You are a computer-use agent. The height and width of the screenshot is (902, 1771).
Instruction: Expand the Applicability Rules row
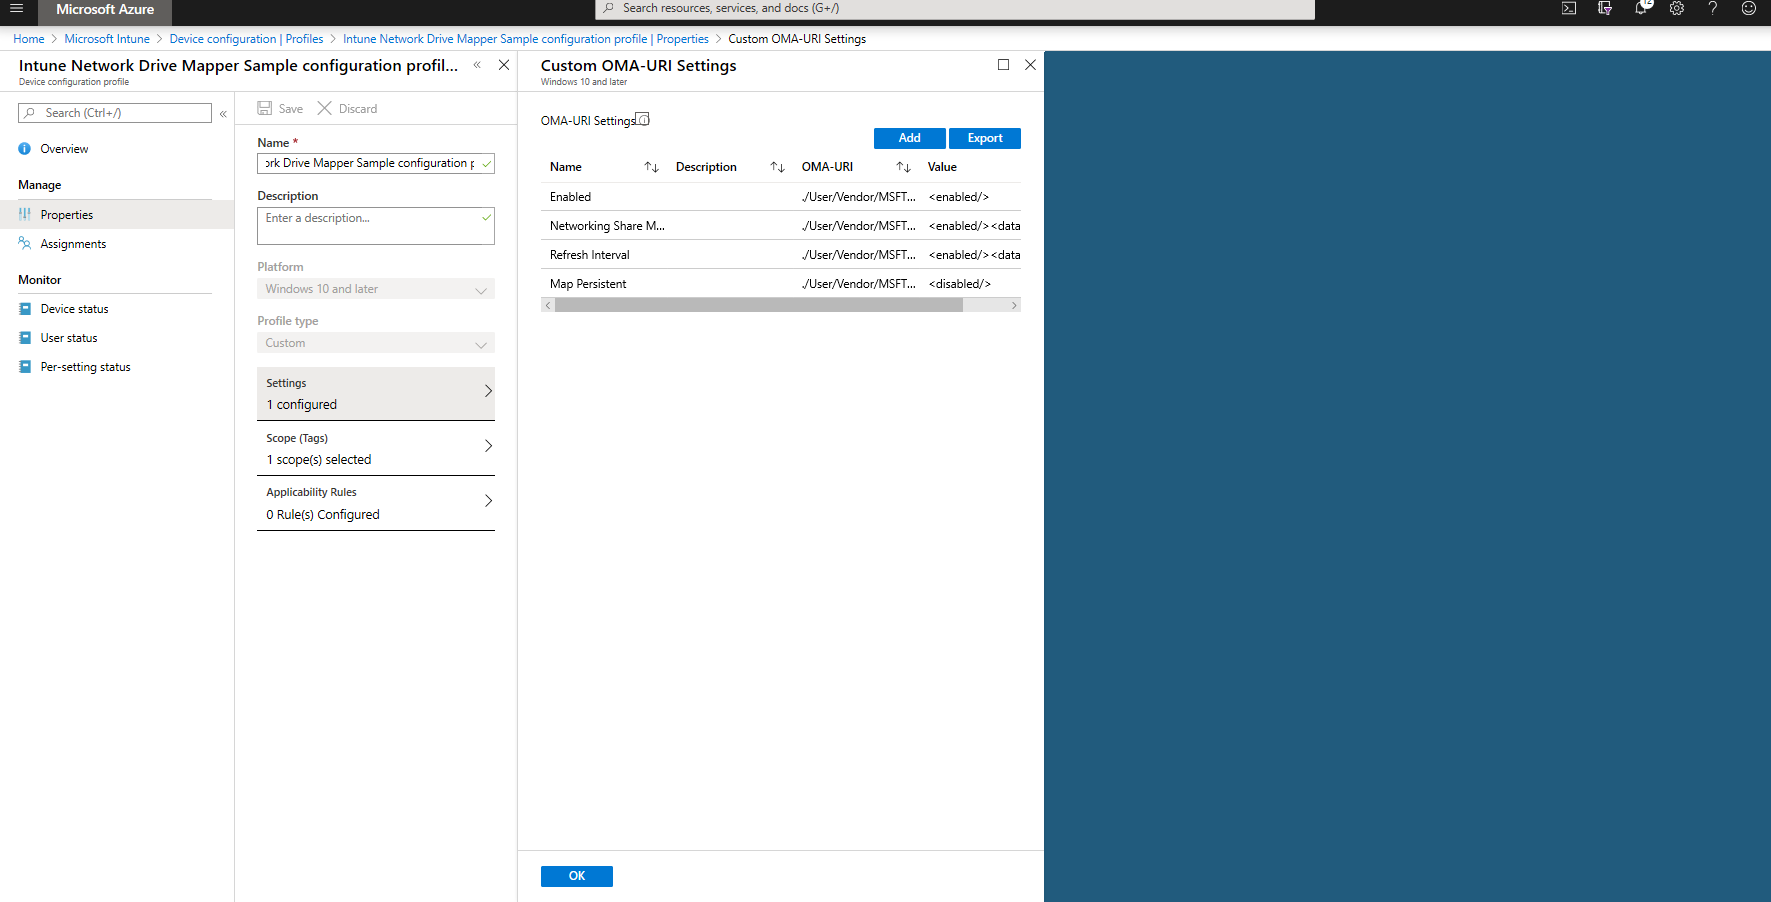(x=376, y=504)
